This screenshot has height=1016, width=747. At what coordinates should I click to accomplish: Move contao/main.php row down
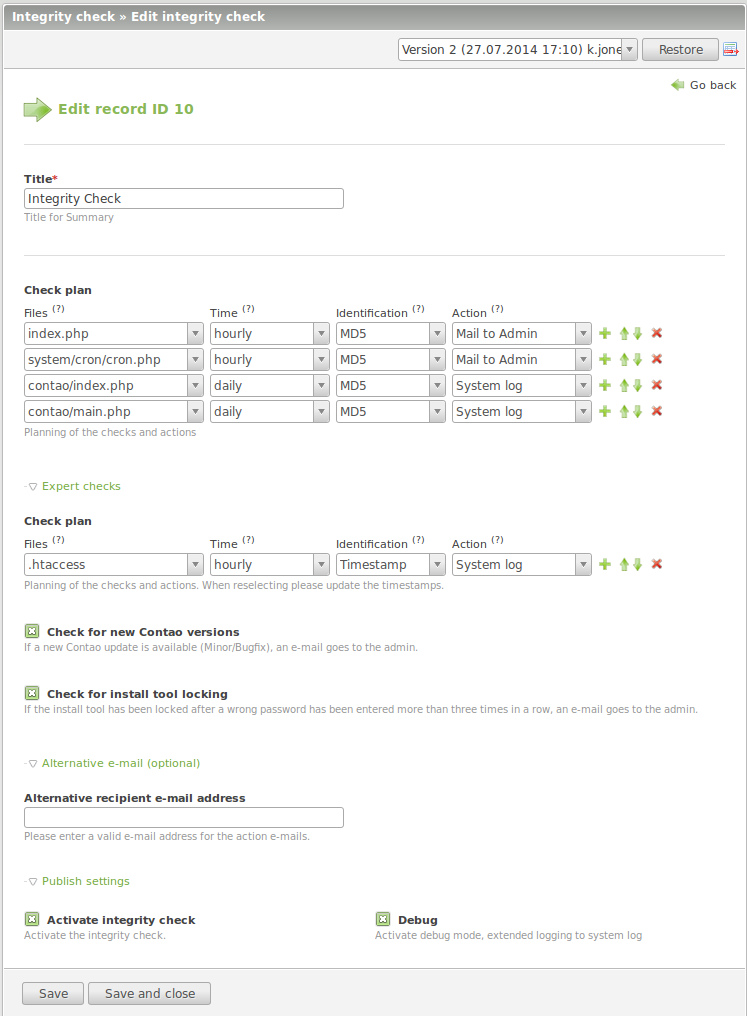pyautogui.click(x=637, y=411)
